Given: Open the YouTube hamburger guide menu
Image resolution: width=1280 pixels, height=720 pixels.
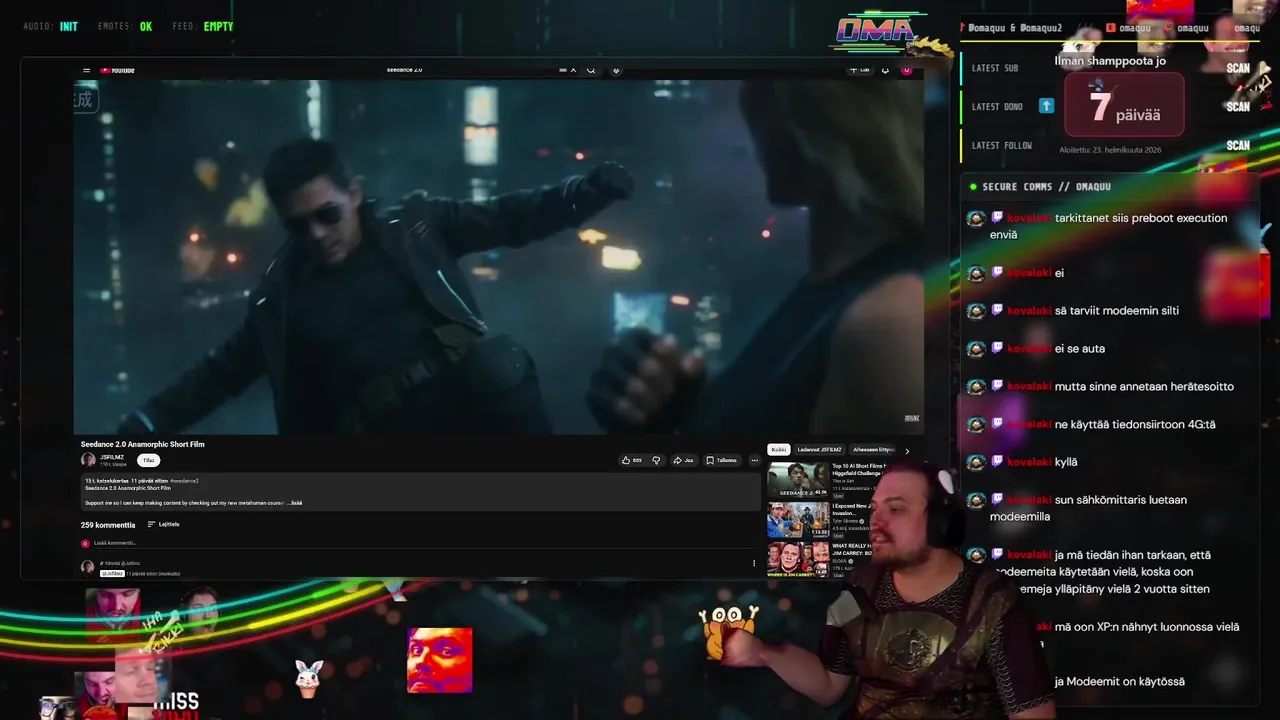Looking at the screenshot, I should tap(87, 70).
